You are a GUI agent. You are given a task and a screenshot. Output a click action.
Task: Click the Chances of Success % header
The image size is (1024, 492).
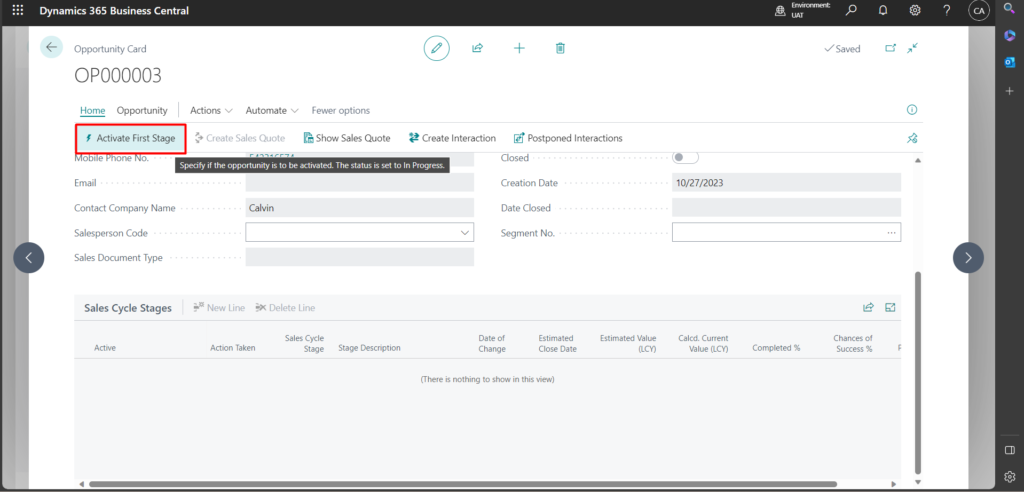(853, 344)
